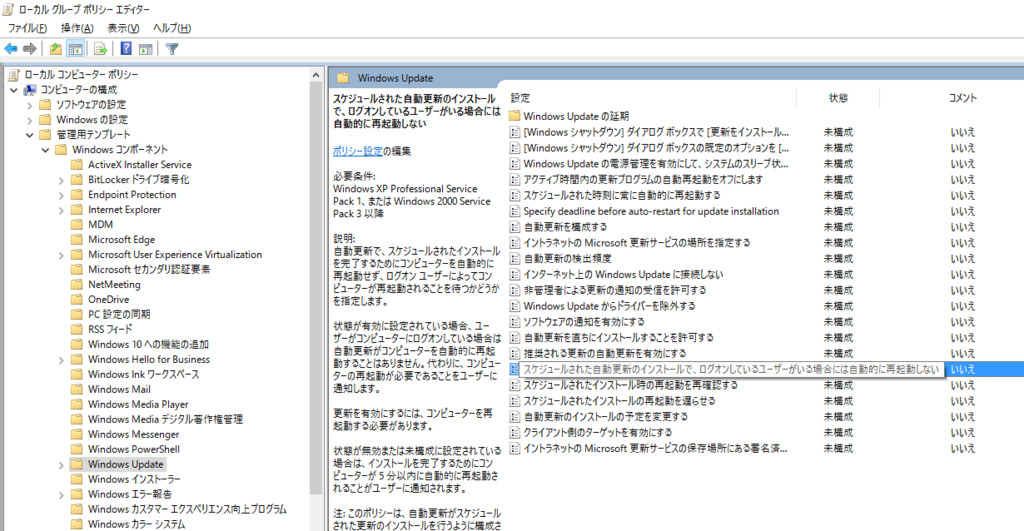Toggle the Show/Hide action pane icon
The width and height of the screenshot is (1024, 531).
pyautogui.click(x=146, y=49)
